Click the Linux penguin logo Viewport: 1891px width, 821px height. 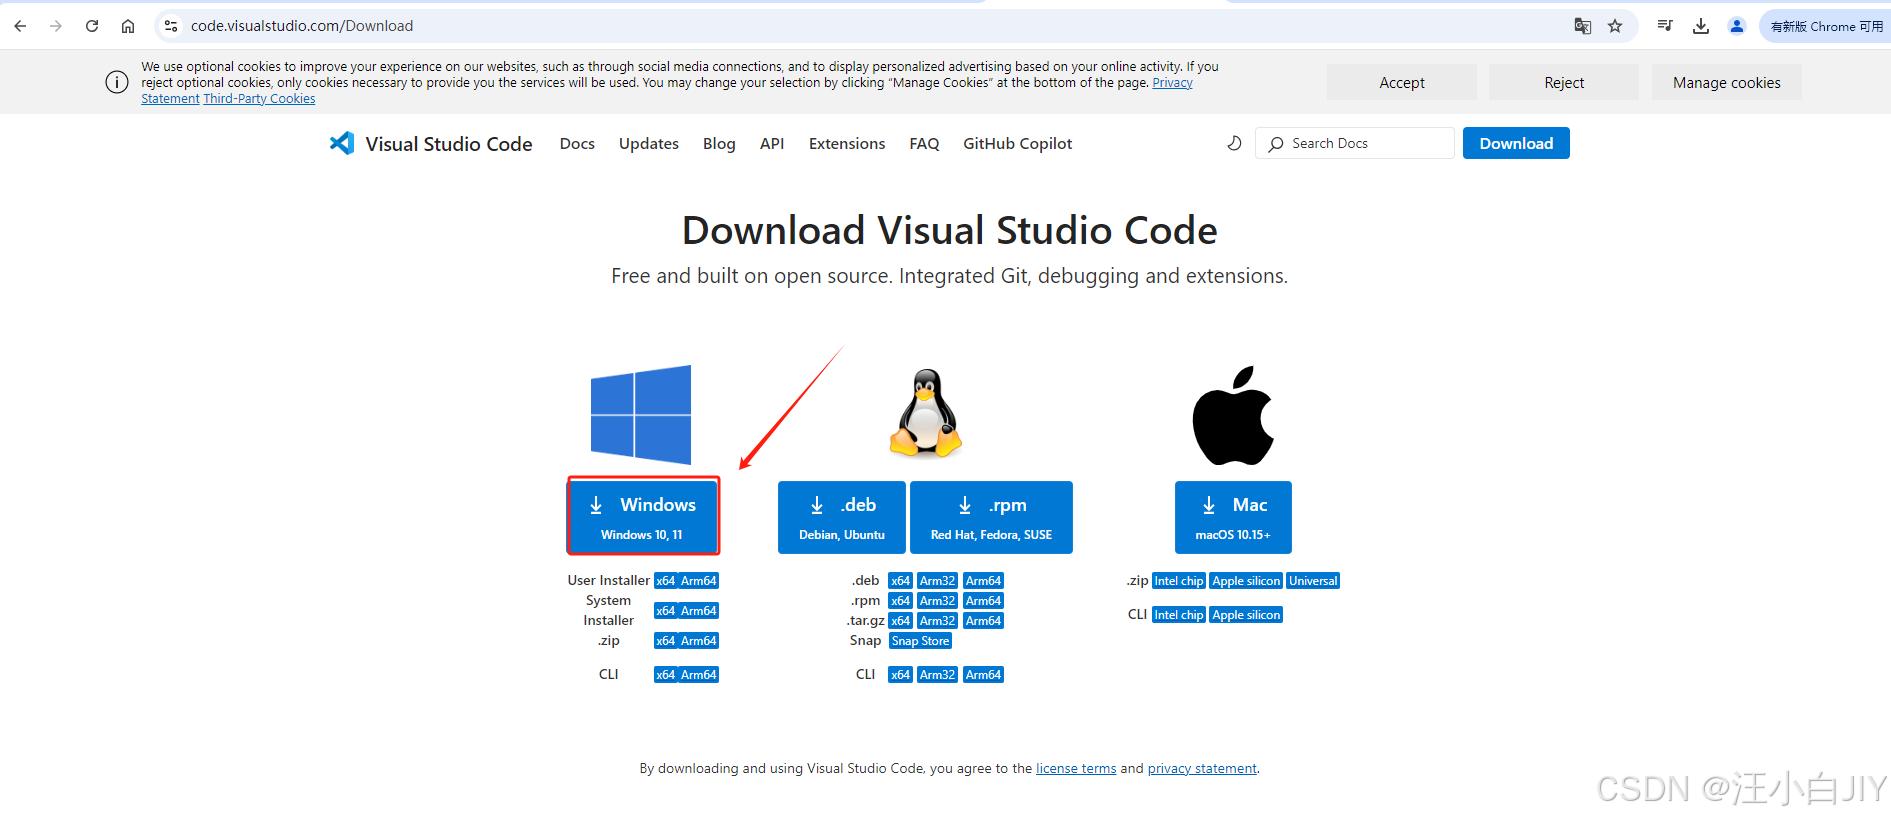926,414
